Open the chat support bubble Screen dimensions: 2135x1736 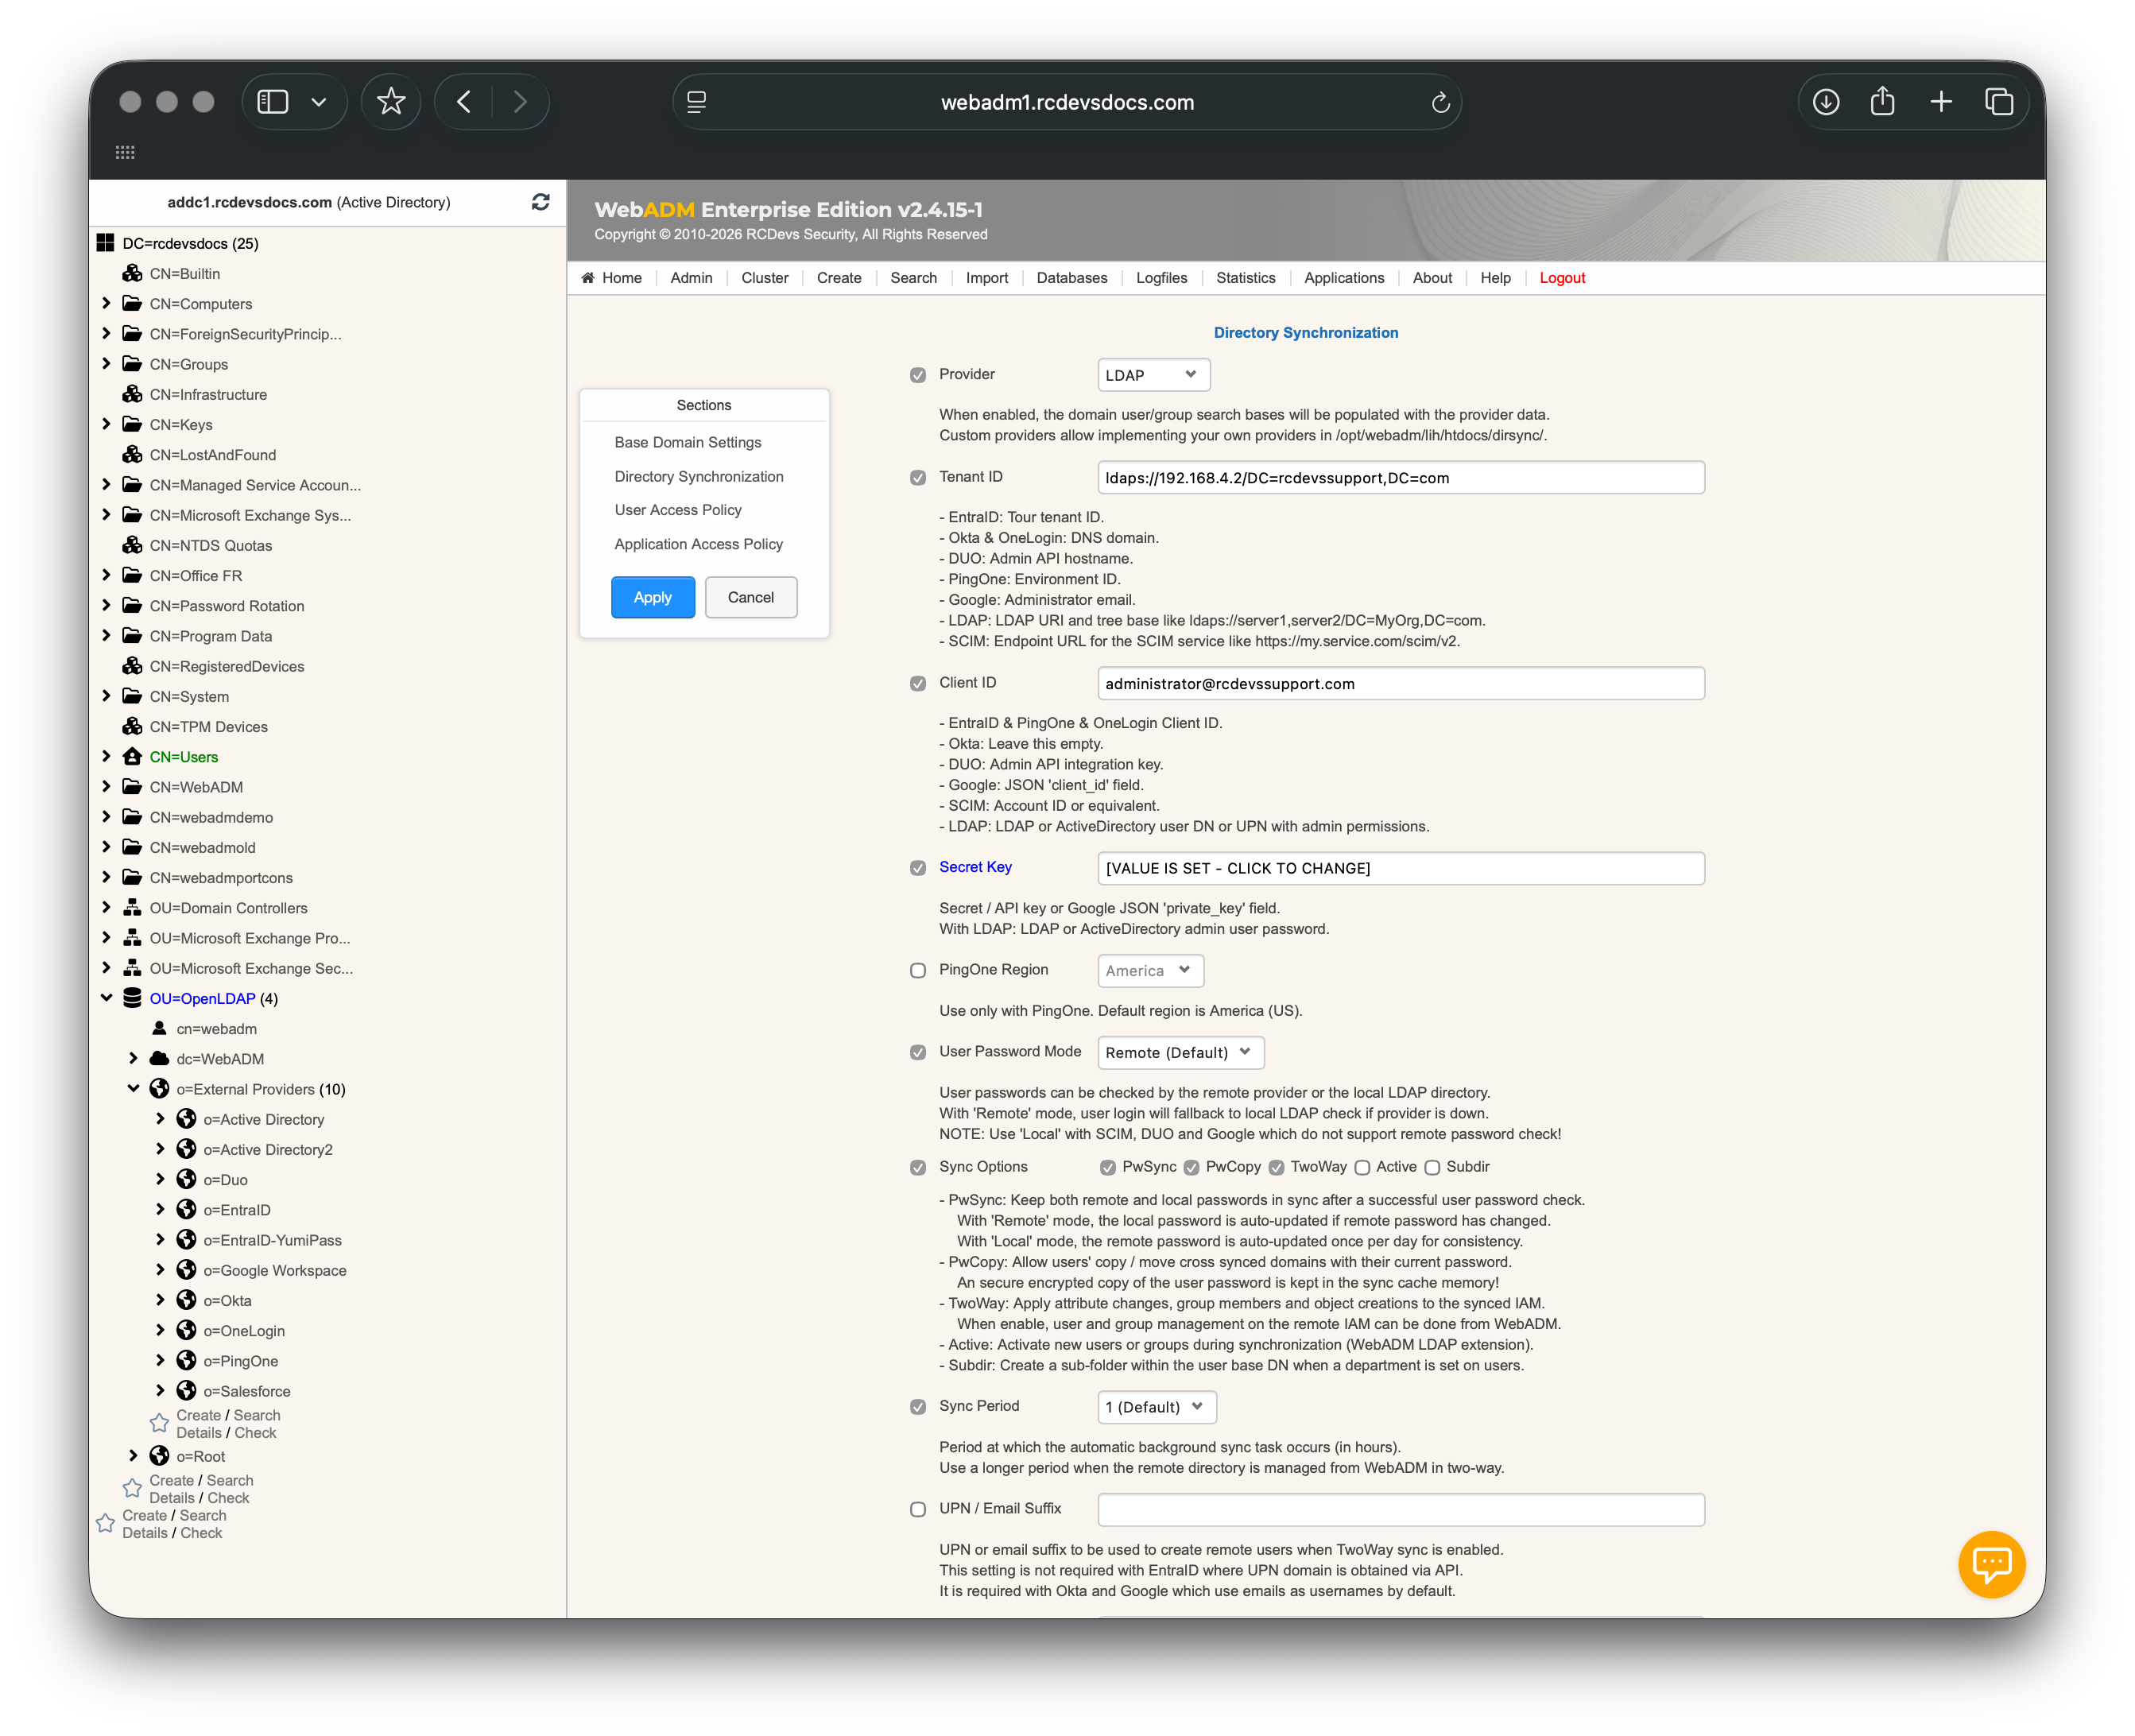point(1992,1564)
